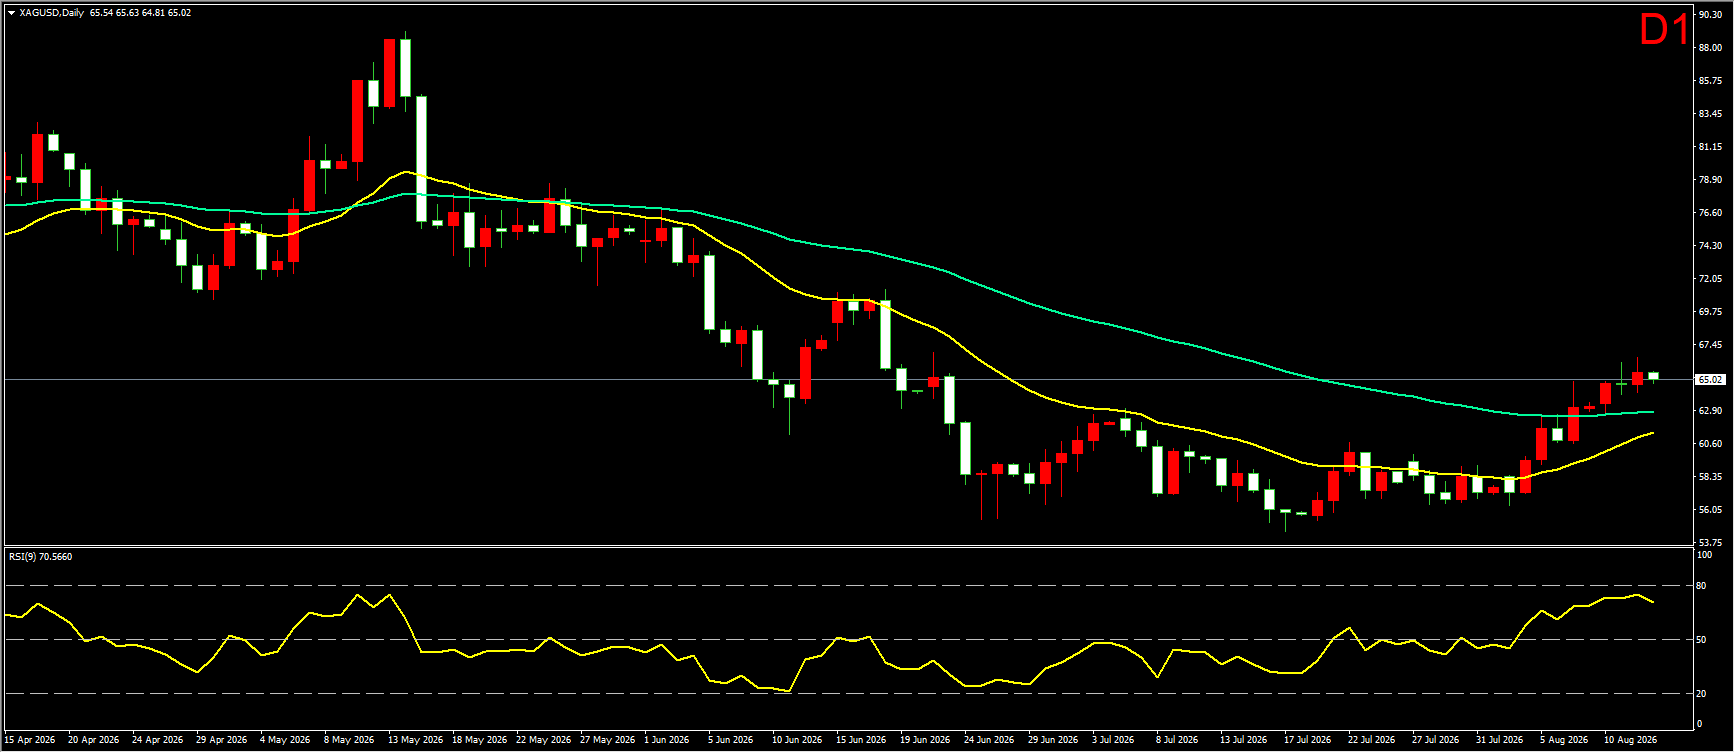
Task: Click the 88.00 price scale value
Action: point(1710,48)
